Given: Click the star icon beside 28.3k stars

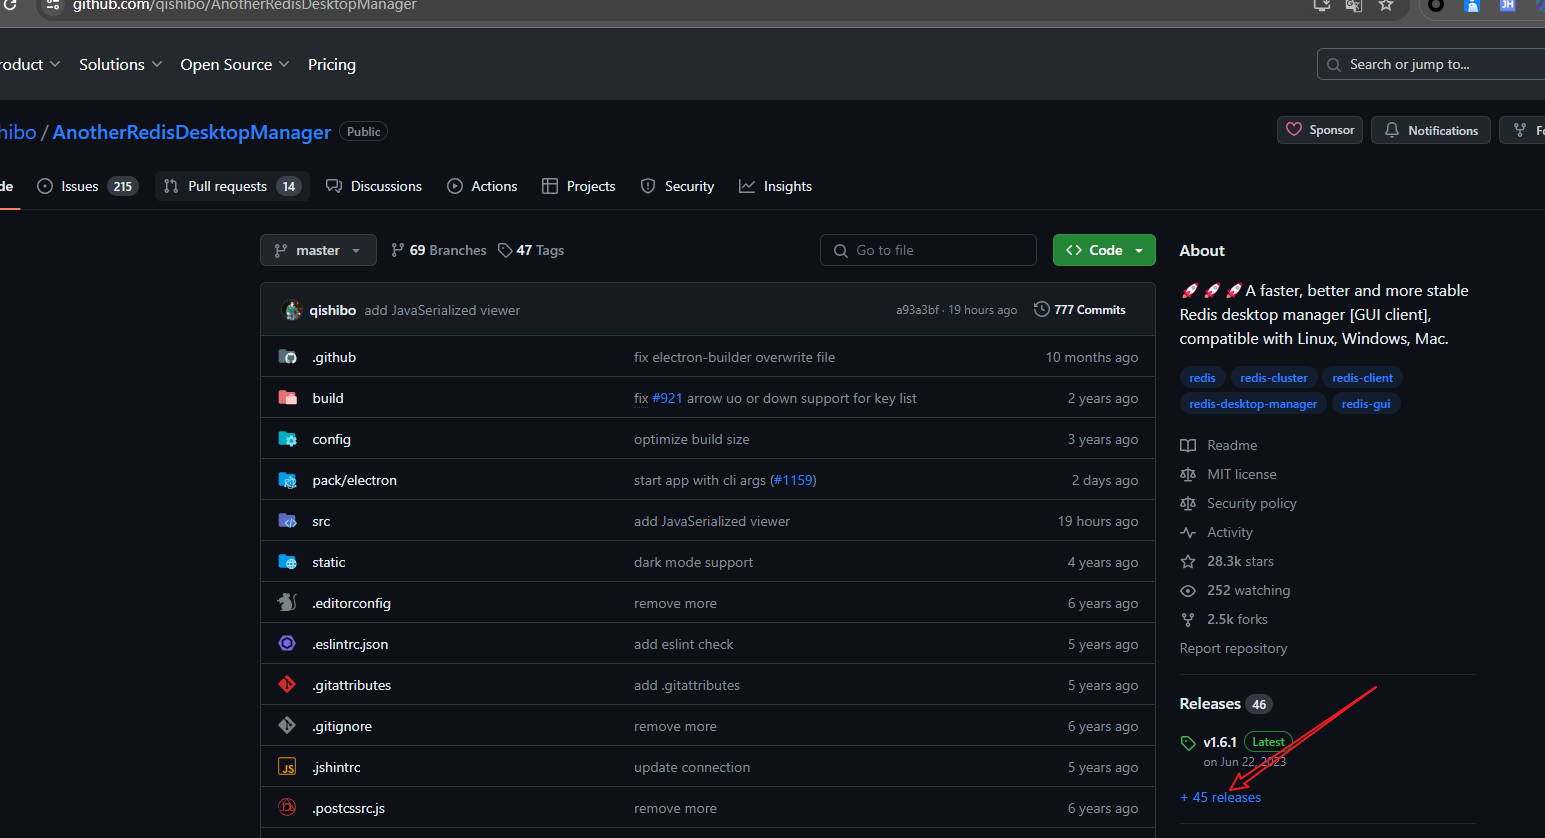Looking at the screenshot, I should point(1188,562).
